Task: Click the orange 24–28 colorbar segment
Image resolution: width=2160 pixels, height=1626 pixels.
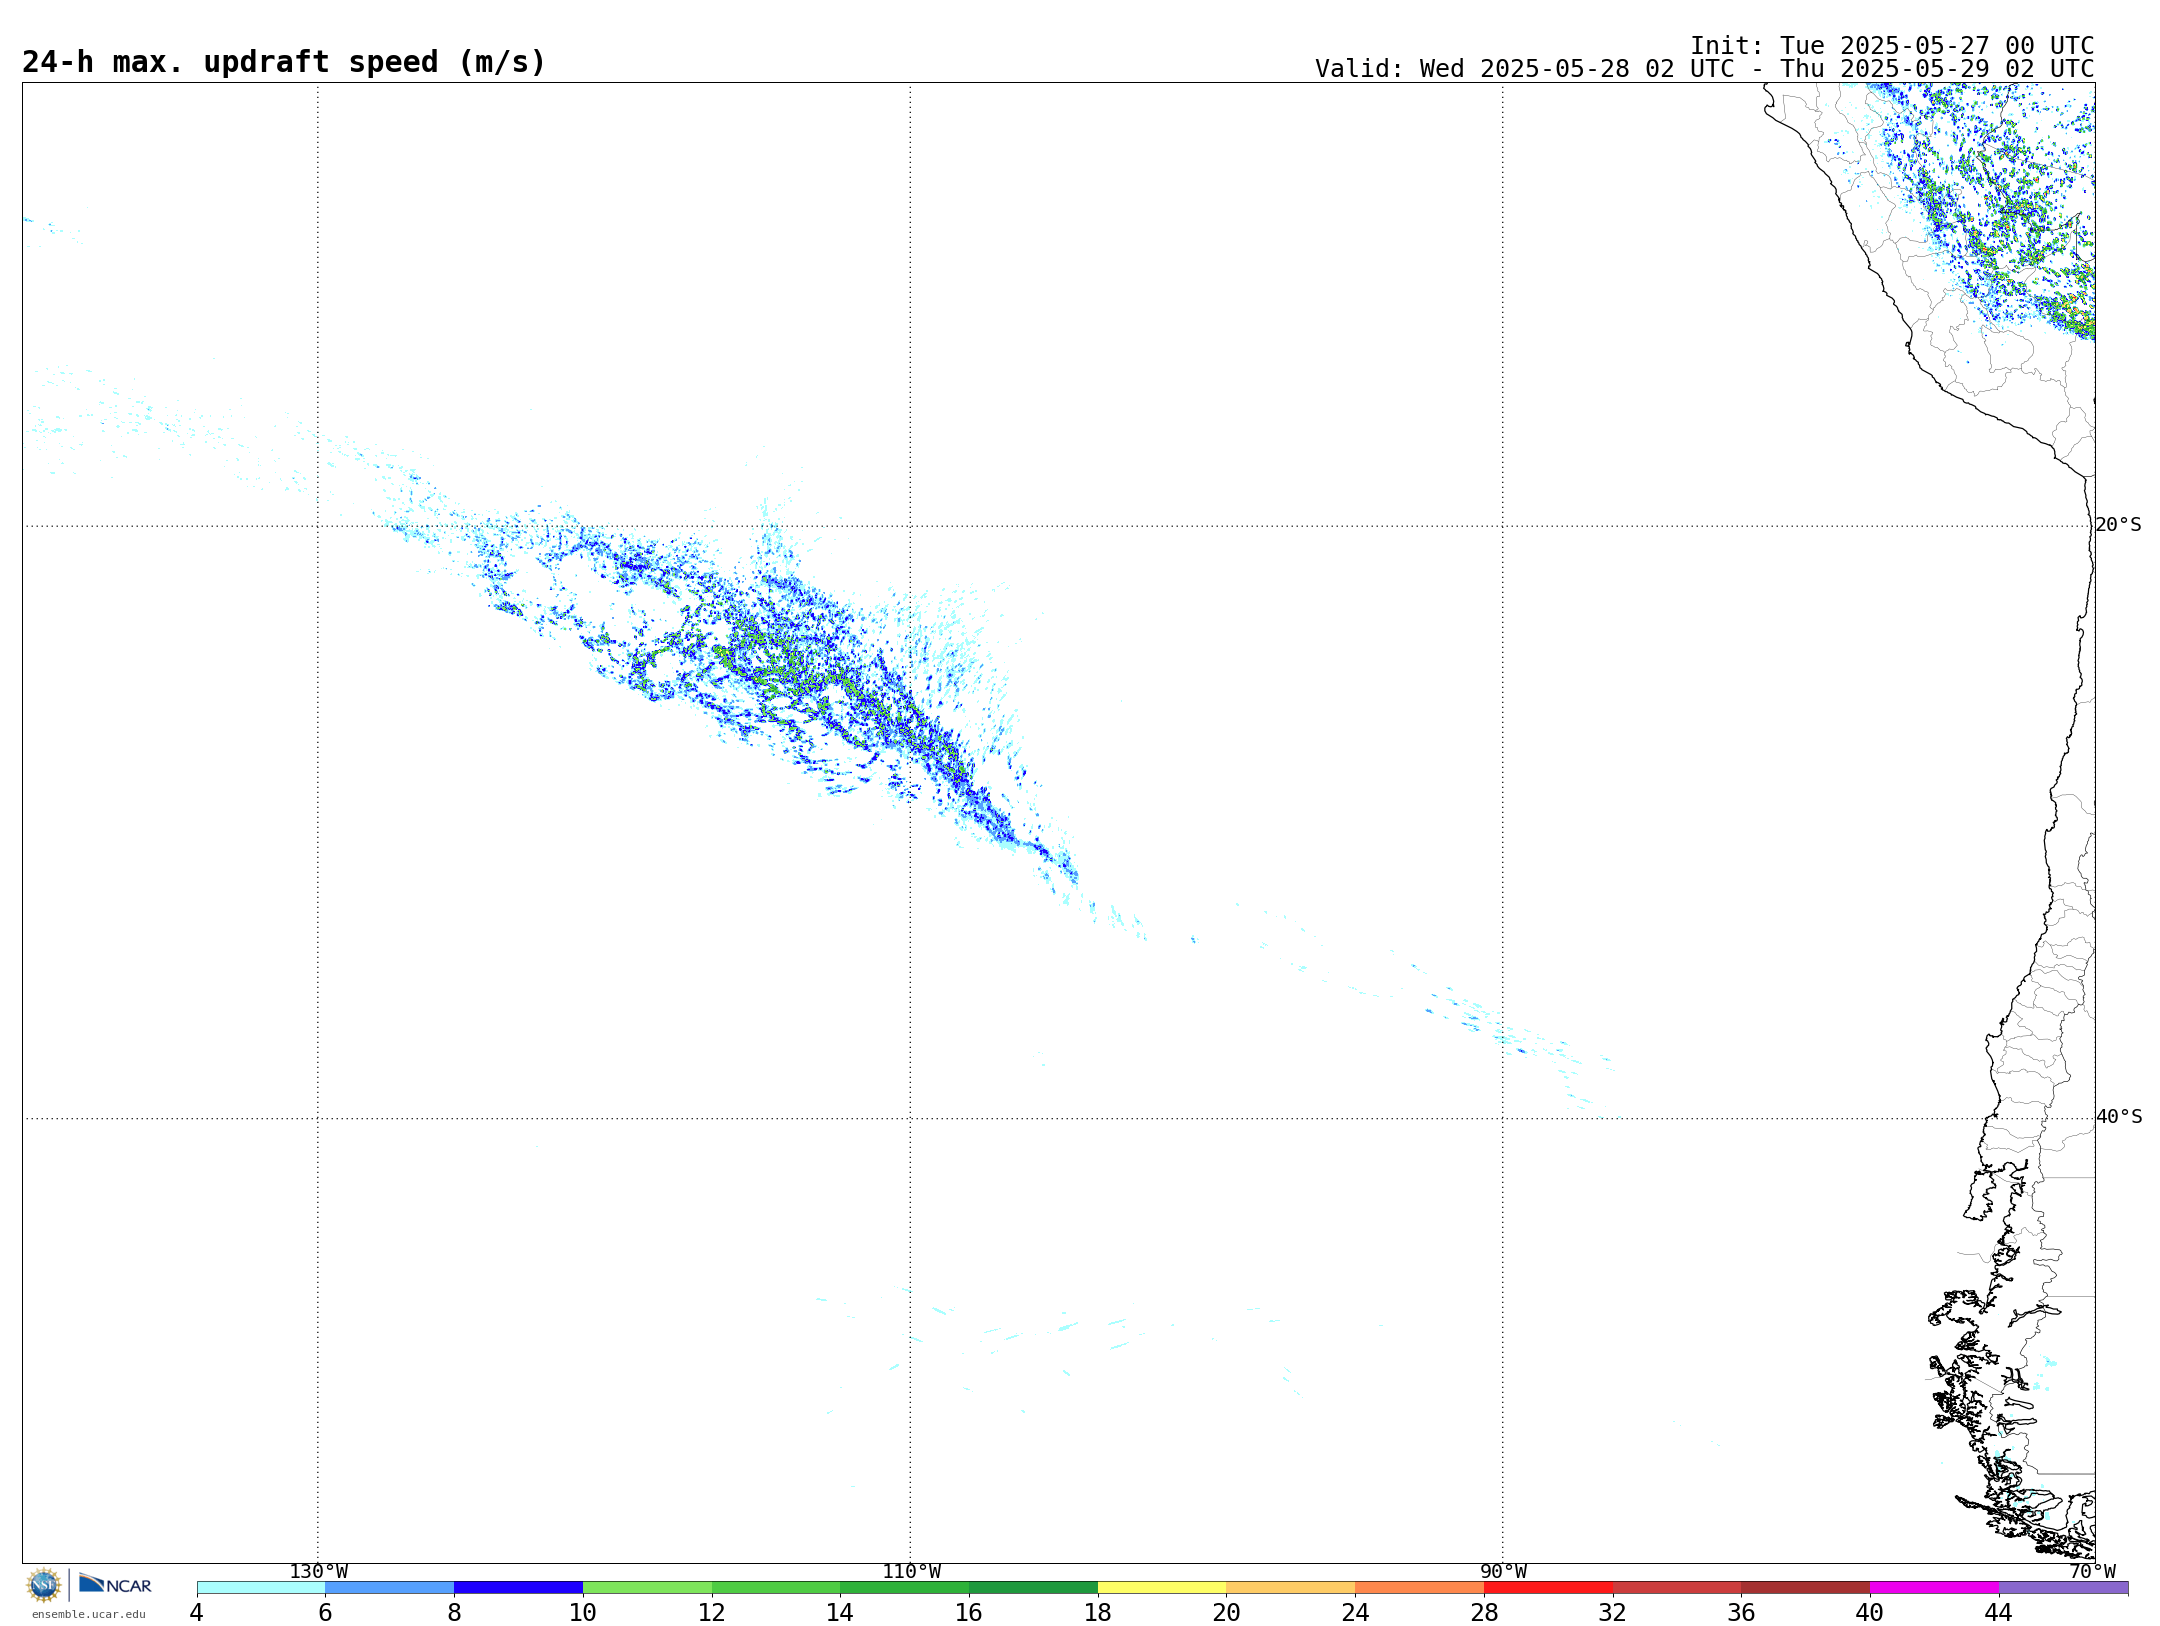Action: 1420,1588
